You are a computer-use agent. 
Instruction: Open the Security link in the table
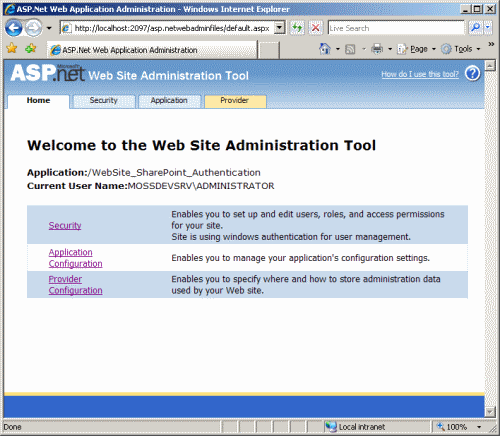pos(65,226)
